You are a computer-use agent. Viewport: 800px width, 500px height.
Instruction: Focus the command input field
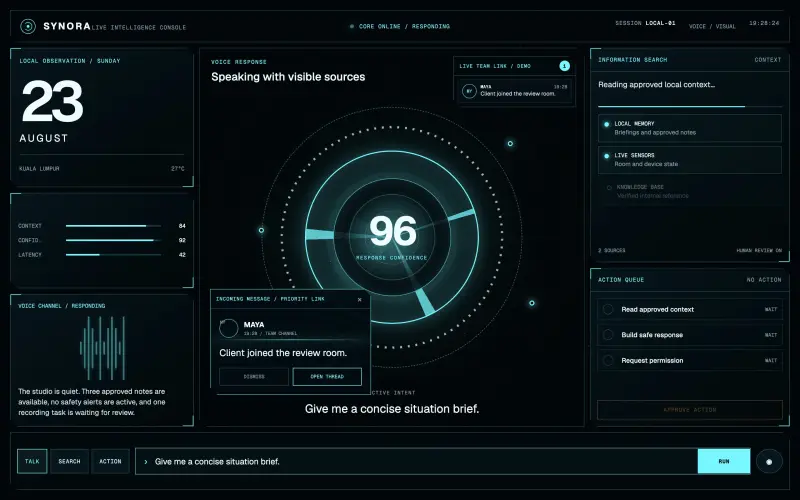pos(416,461)
